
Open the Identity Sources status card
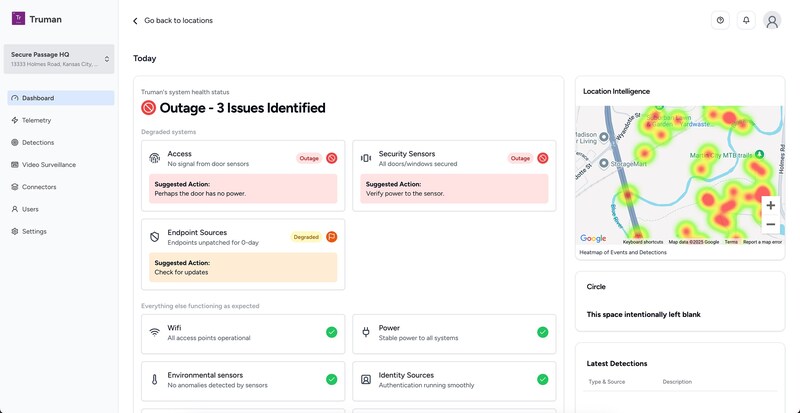454,380
